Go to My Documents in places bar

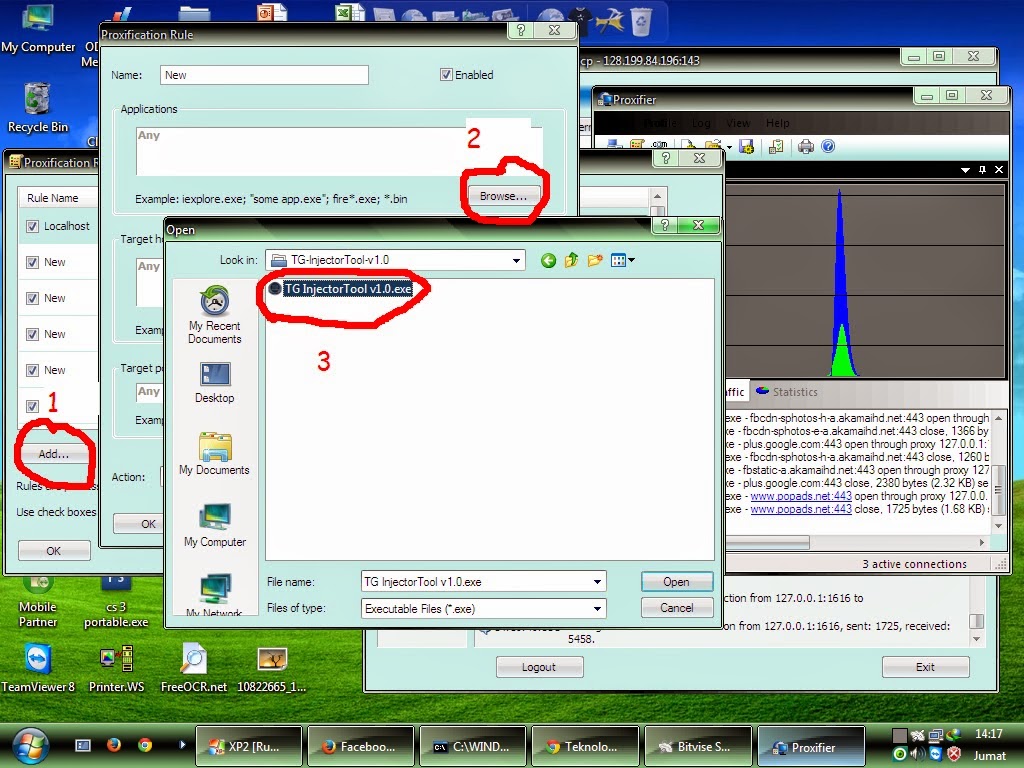point(214,454)
